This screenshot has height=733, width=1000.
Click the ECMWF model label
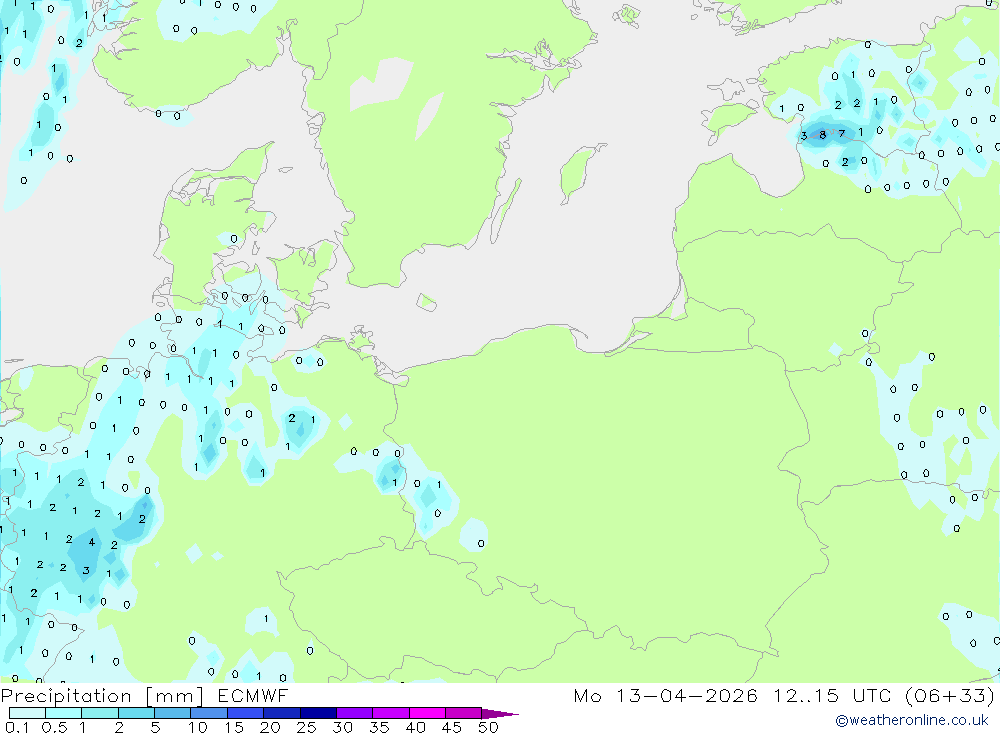pyautogui.click(x=253, y=695)
